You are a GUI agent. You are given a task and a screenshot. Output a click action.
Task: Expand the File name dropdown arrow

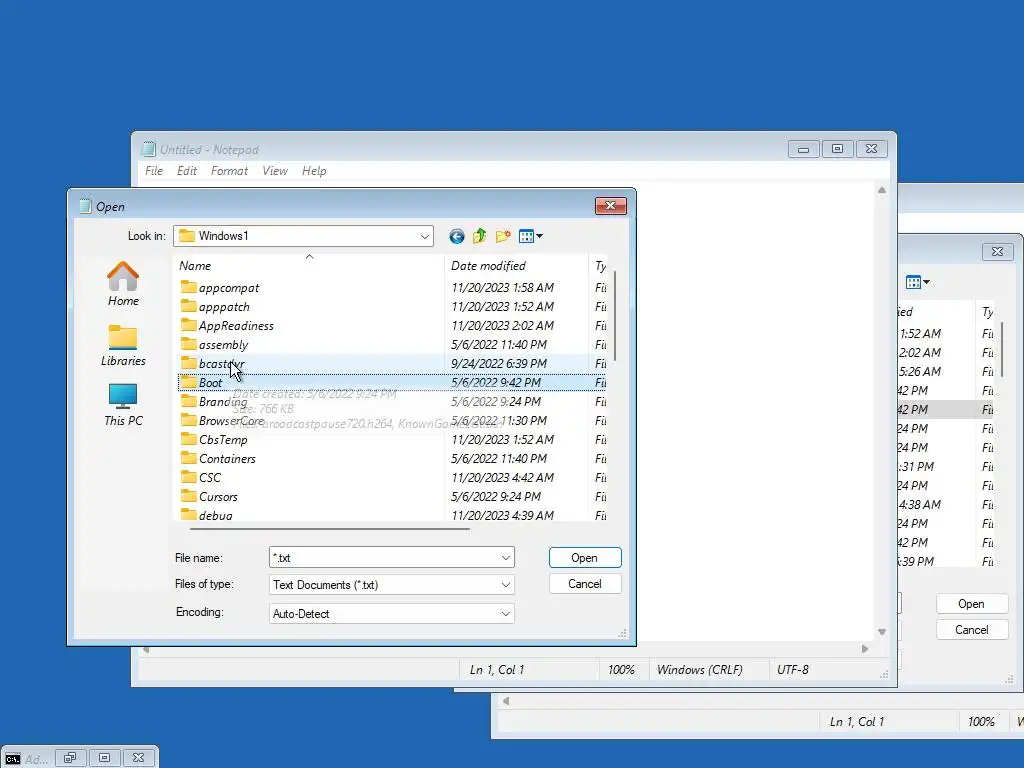[505, 558]
